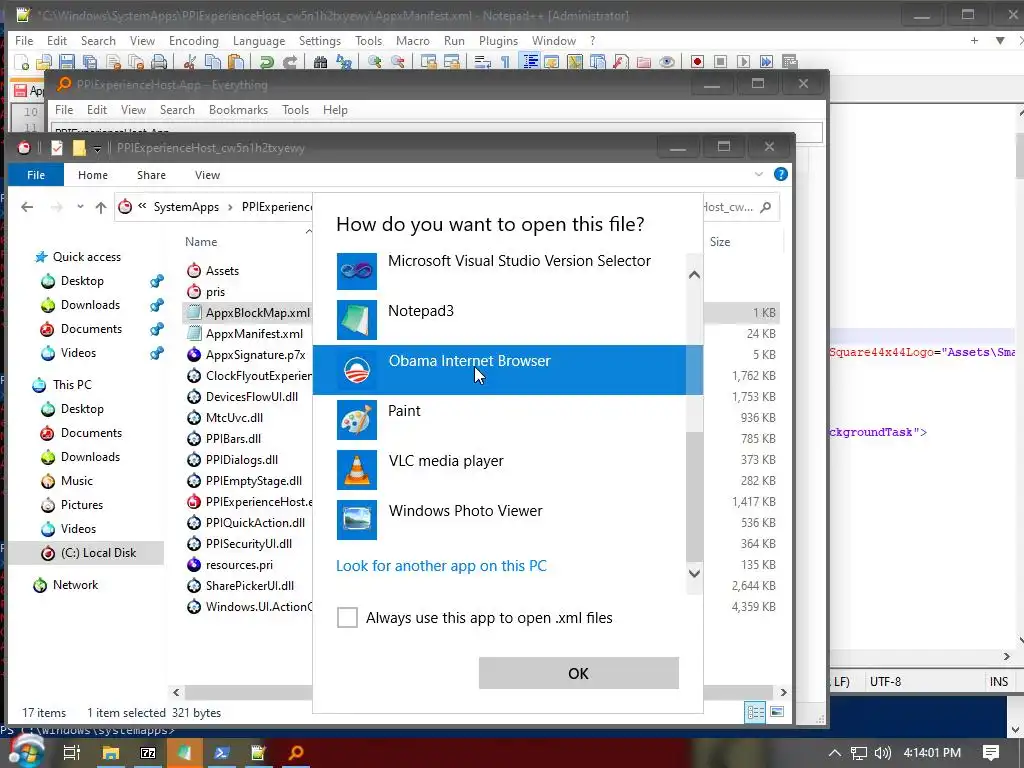Open PowerShell from taskbar
This screenshot has height=768, width=1024.
coord(221,753)
